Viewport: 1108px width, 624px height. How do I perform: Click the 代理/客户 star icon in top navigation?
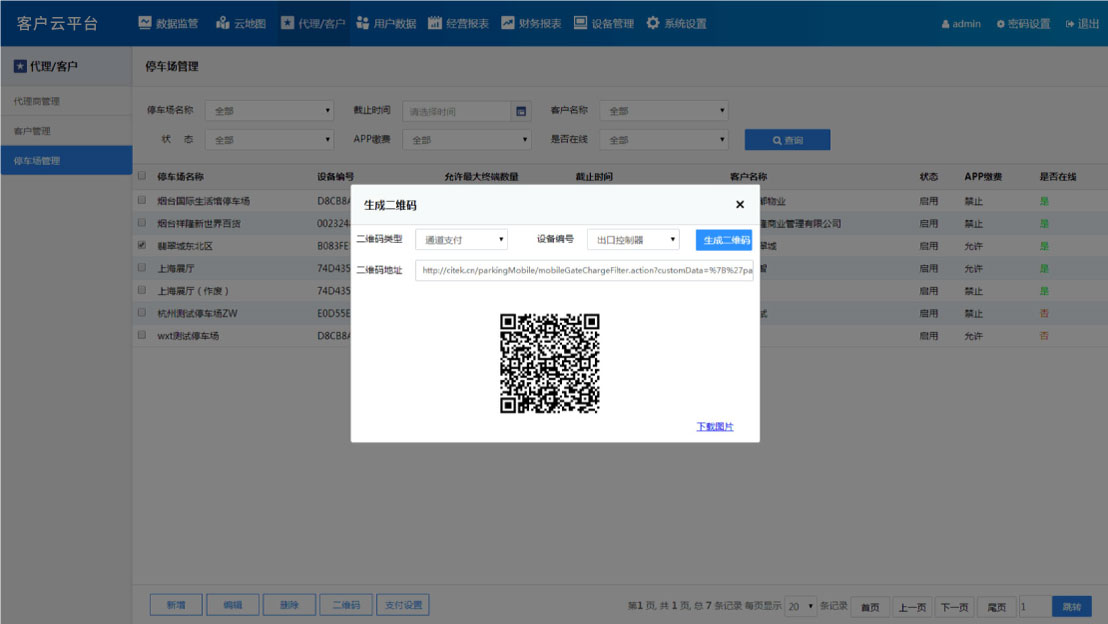[287, 23]
